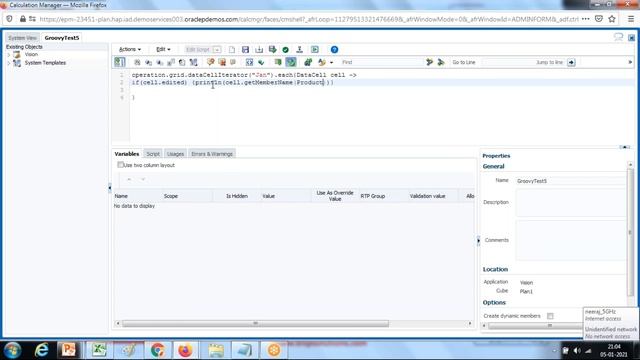Click the volume speaker tray icon
Viewport: 640px width, 360px height.
click(x=577, y=351)
